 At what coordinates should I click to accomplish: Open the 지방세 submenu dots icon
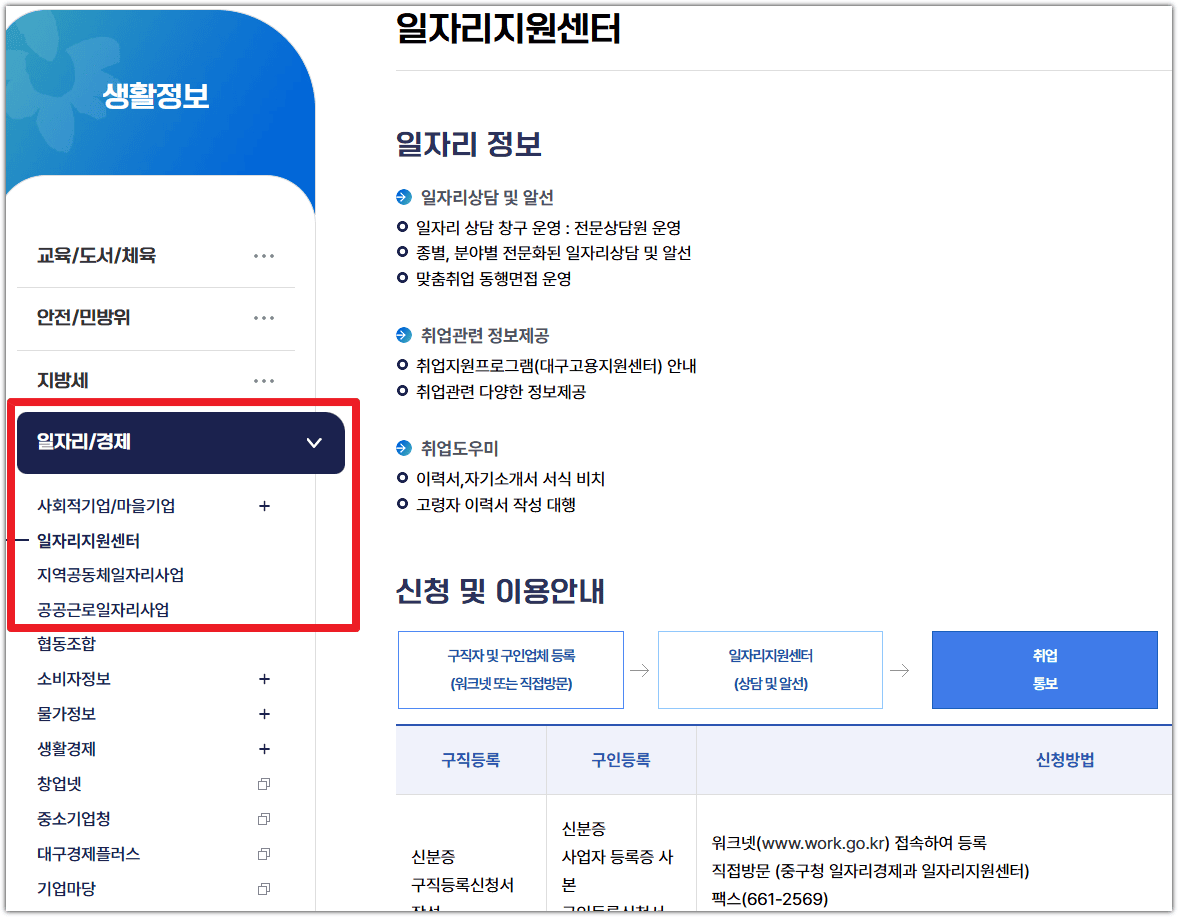pyautogui.click(x=263, y=380)
